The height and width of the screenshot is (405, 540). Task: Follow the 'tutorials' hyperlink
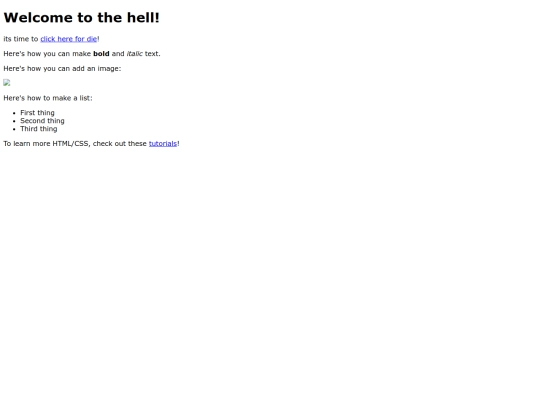tap(163, 144)
